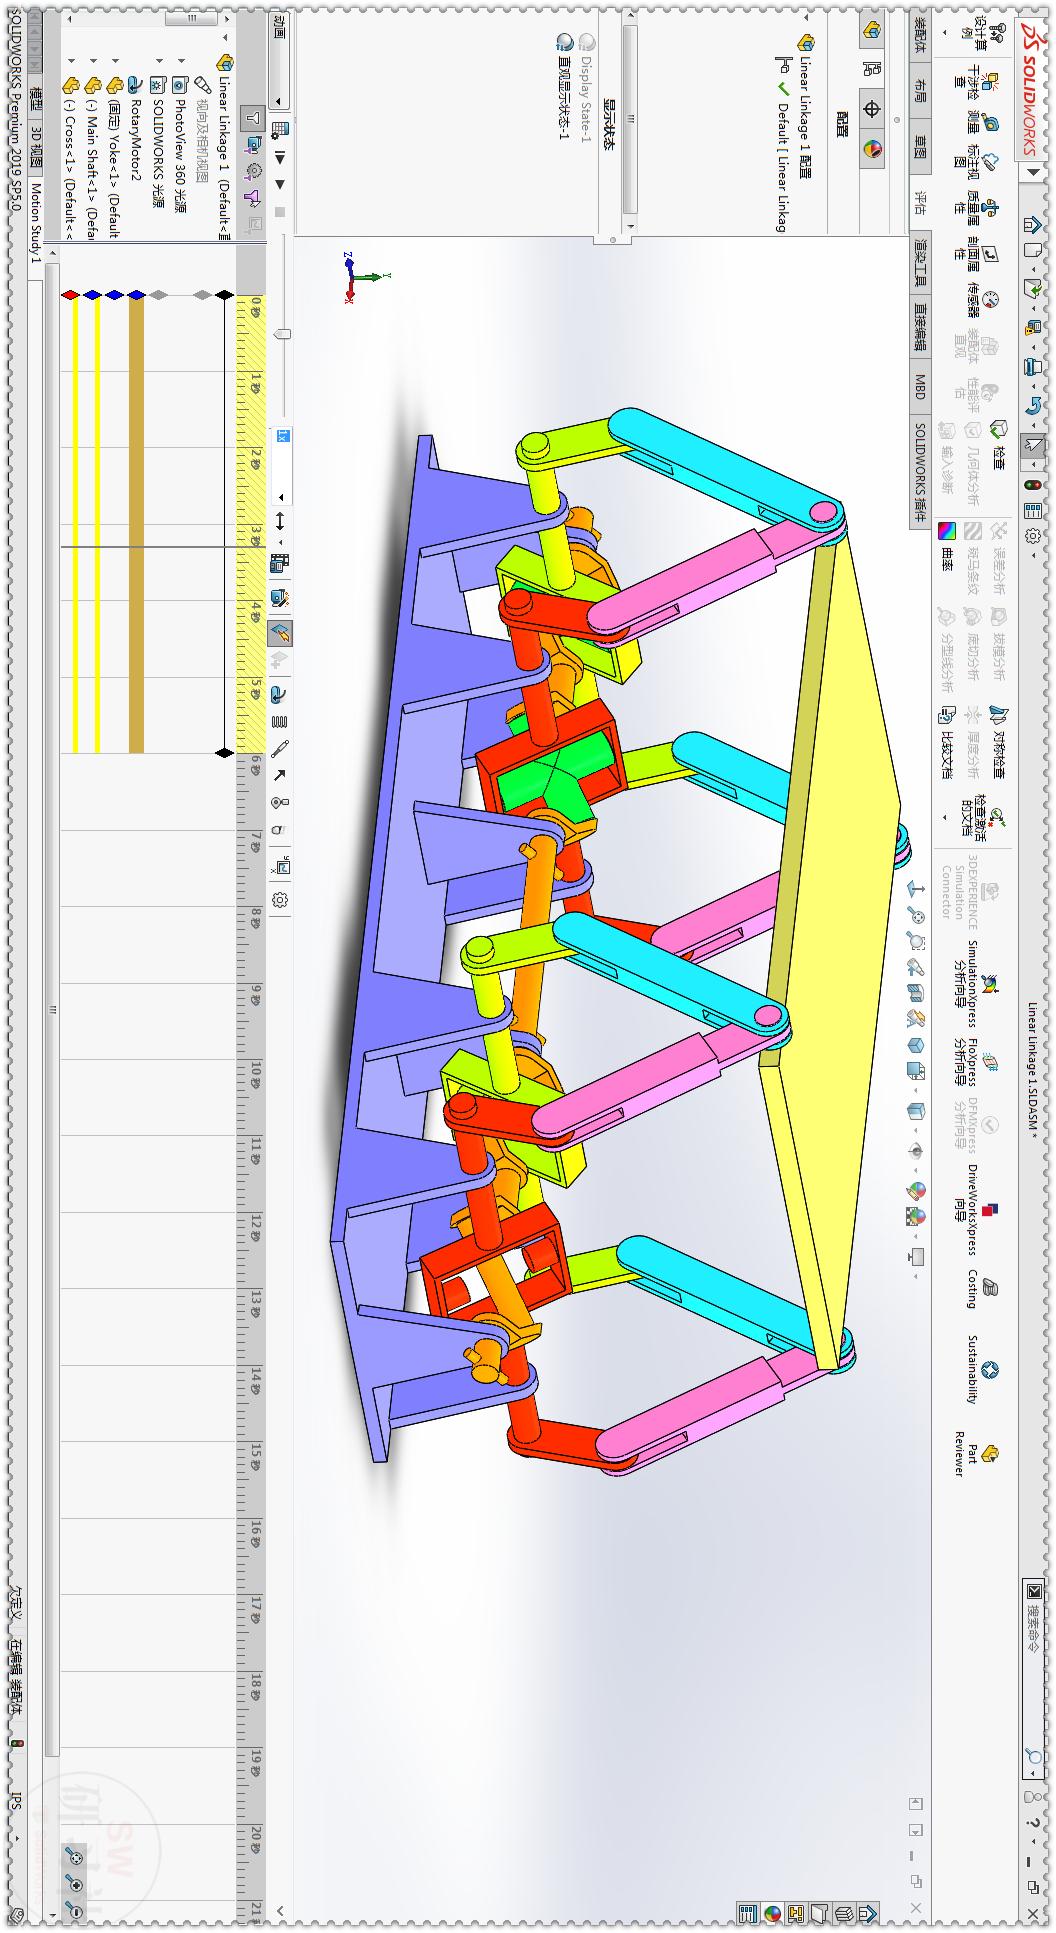Switch to the 装配体 ribbon tab
1056x1933 pixels.
click(920, 34)
